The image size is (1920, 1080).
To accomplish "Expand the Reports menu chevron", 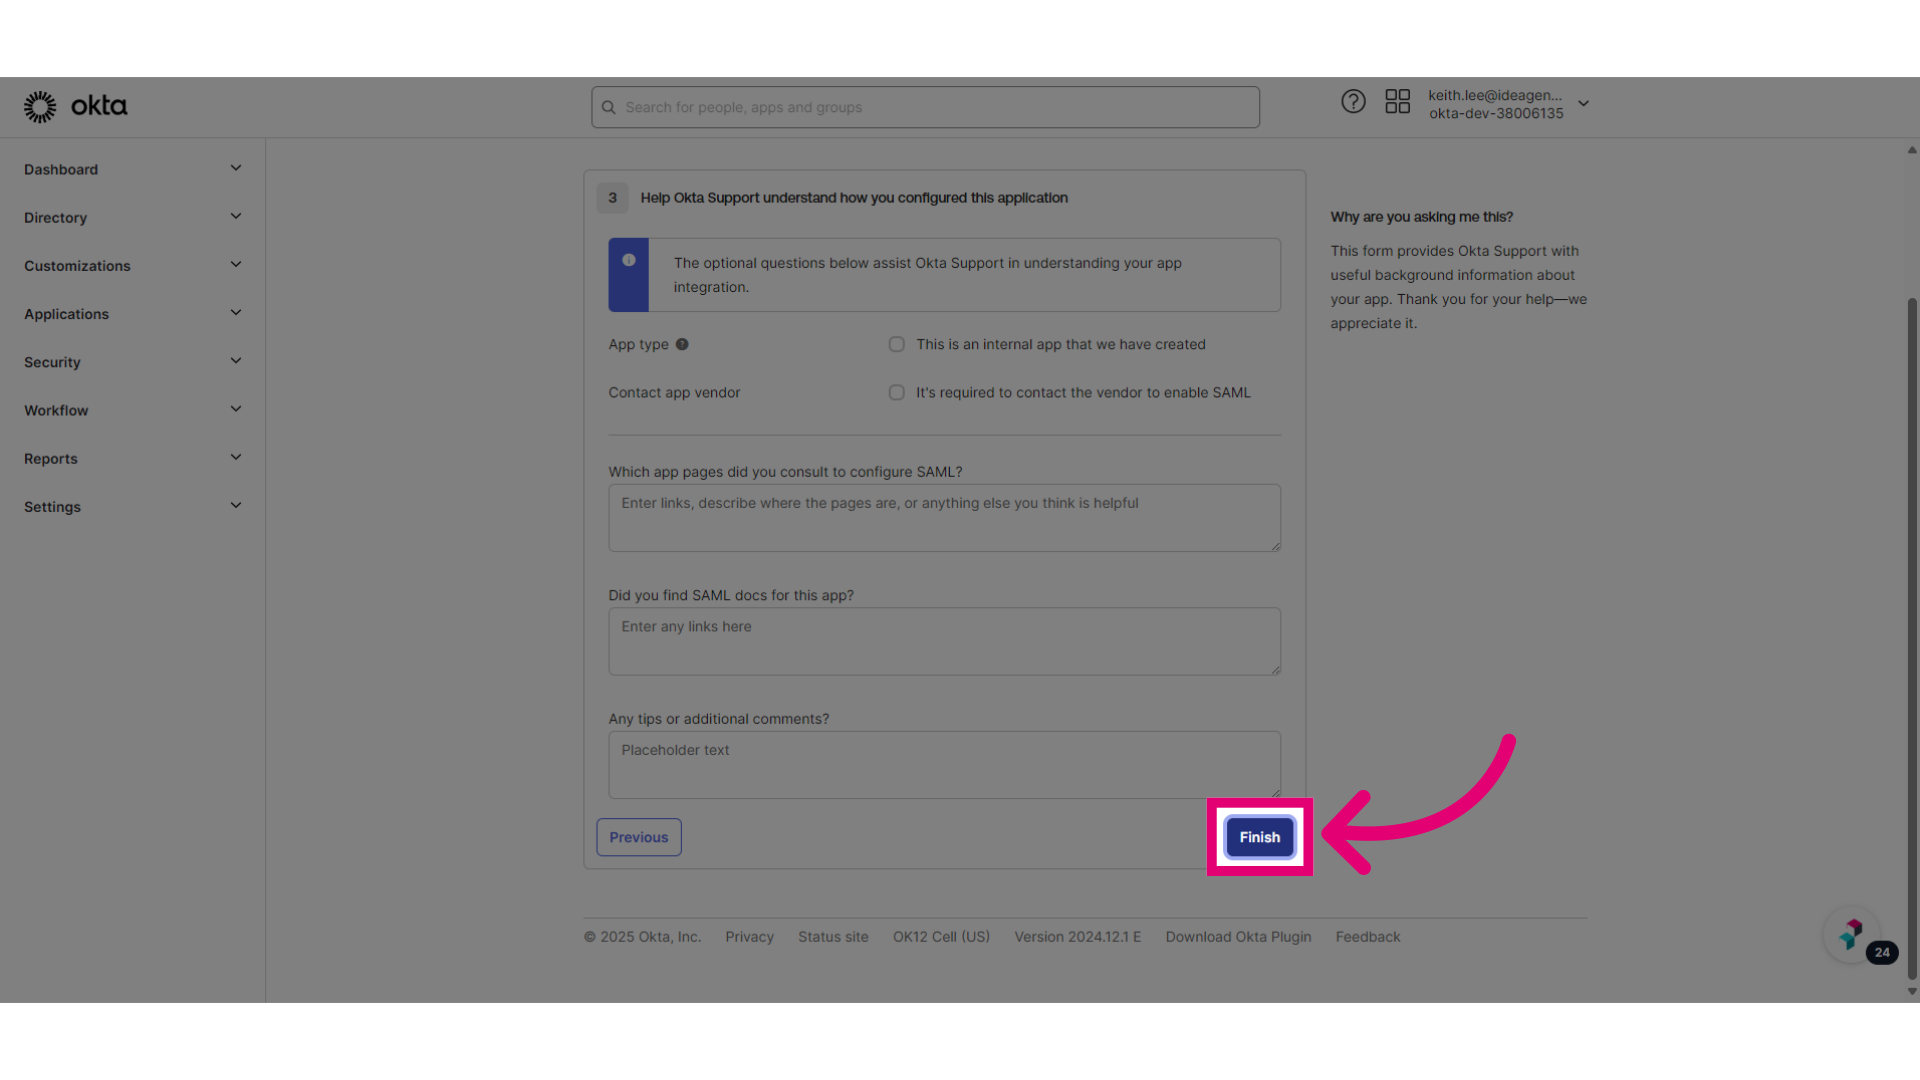I will (236, 457).
